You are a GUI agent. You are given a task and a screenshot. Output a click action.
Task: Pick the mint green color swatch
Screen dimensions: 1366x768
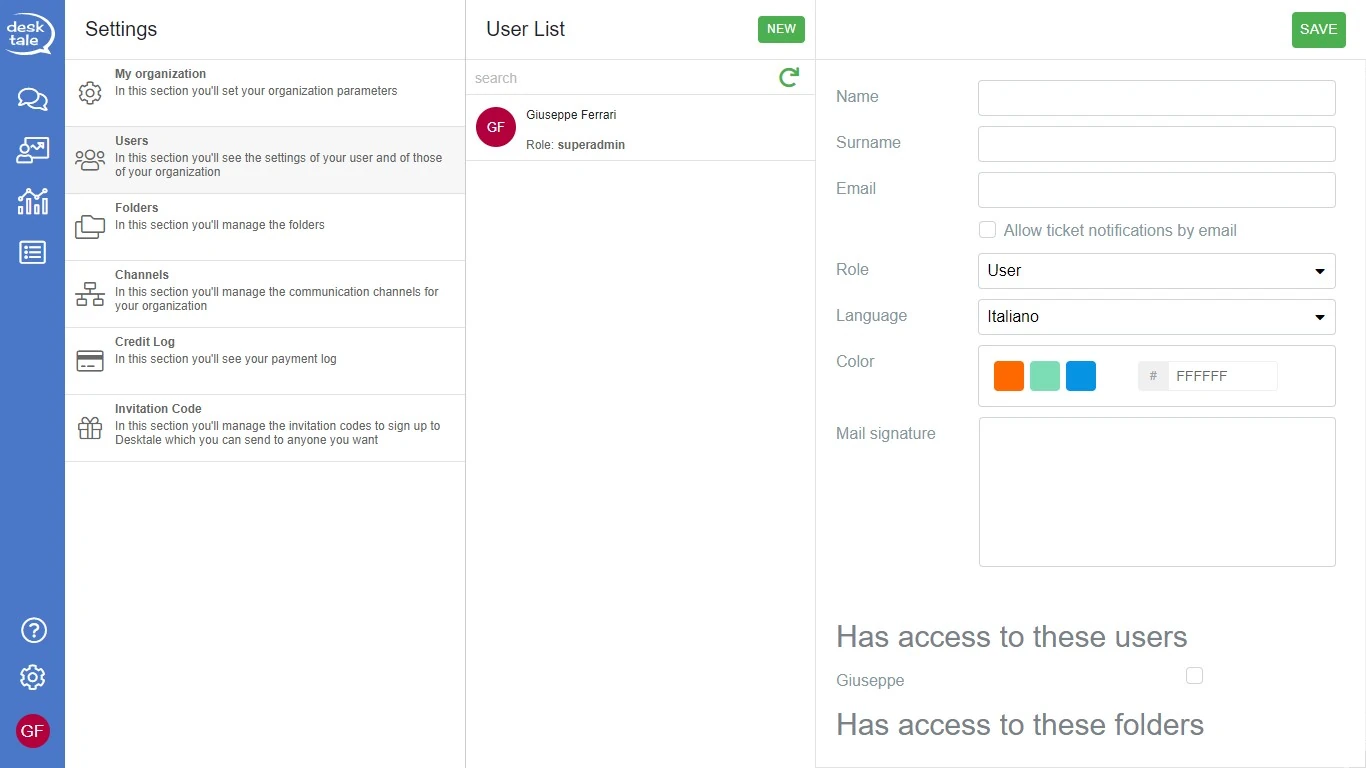click(1045, 376)
